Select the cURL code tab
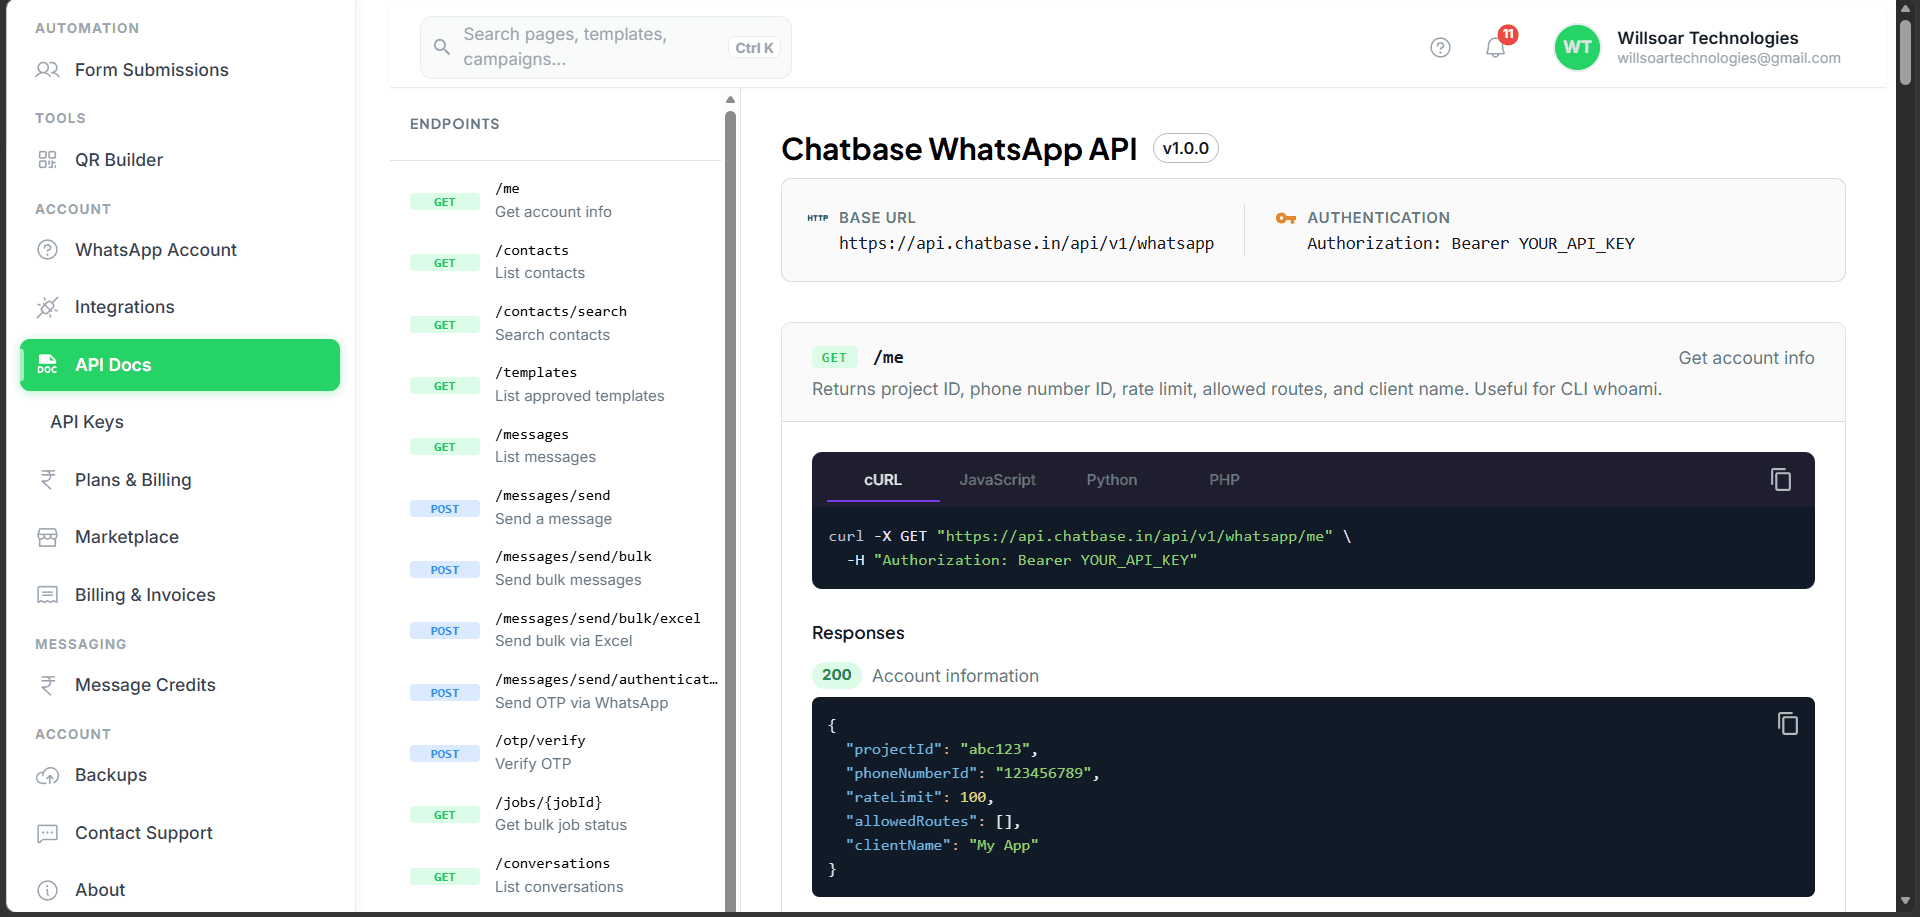This screenshot has width=1920, height=917. [x=883, y=480]
